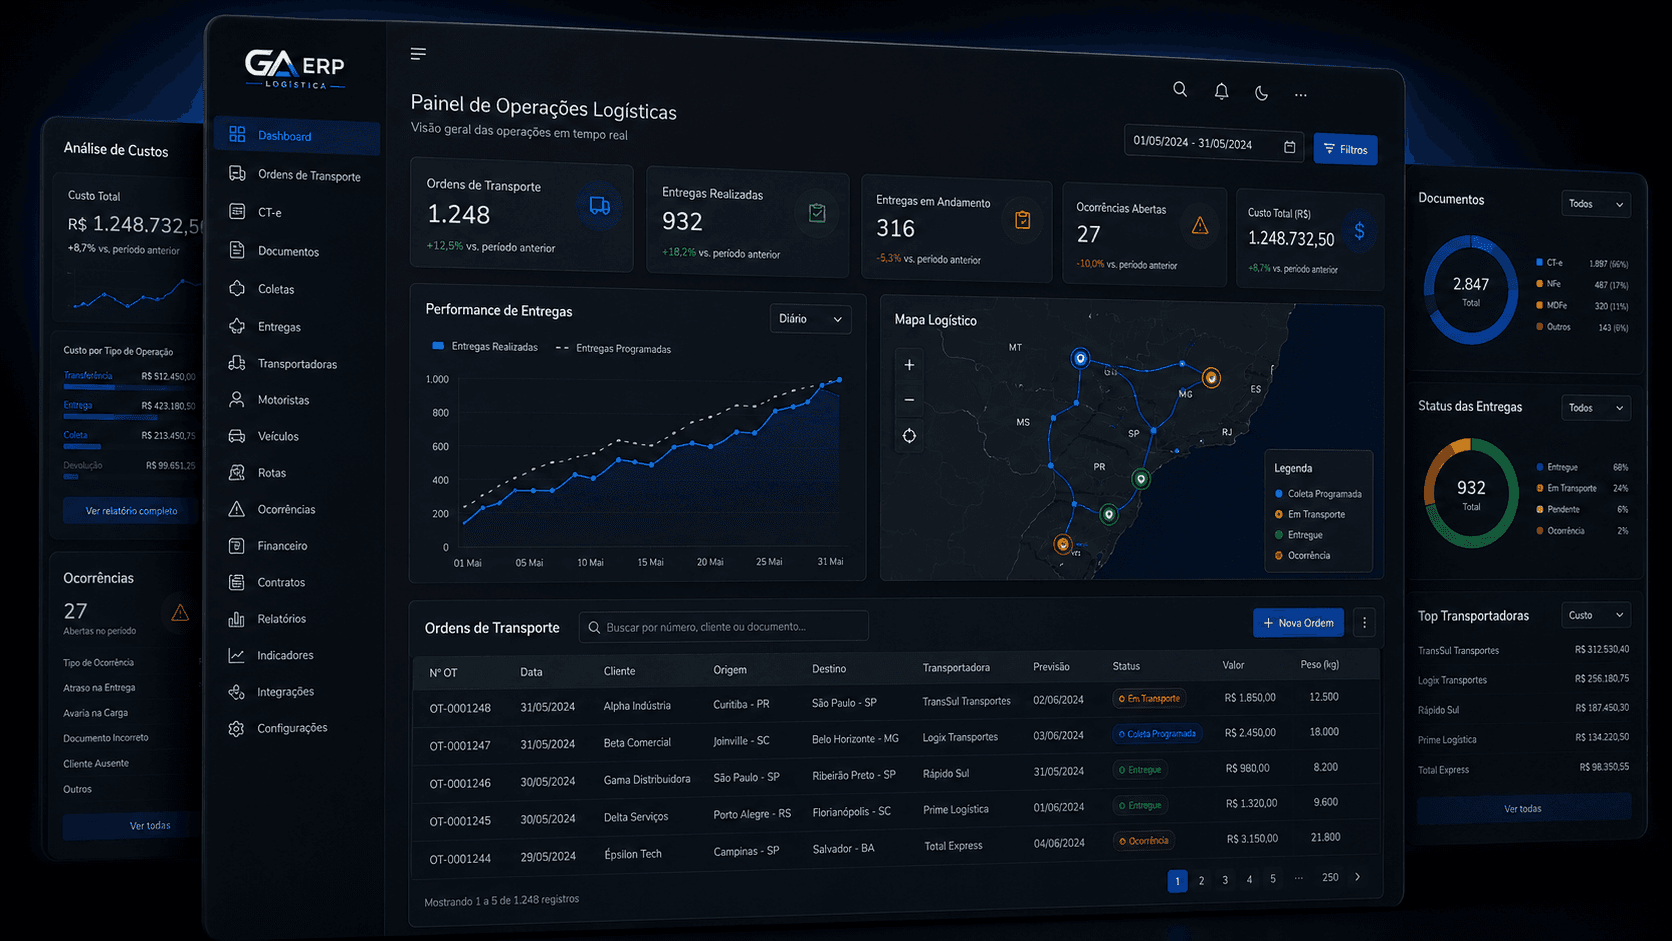Open notifications bell icon
This screenshot has width=1672, height=941.
pos(1221,91)
